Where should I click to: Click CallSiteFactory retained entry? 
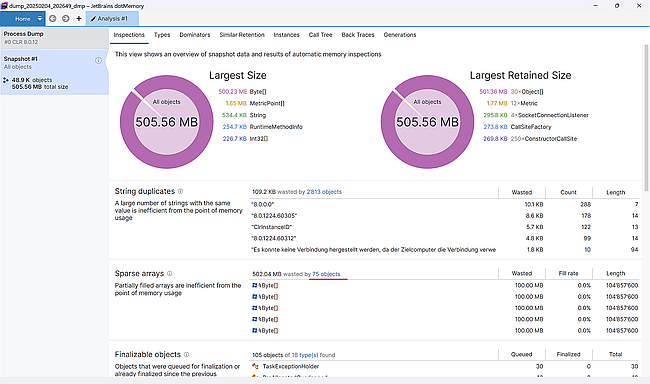tap(531, 127)
